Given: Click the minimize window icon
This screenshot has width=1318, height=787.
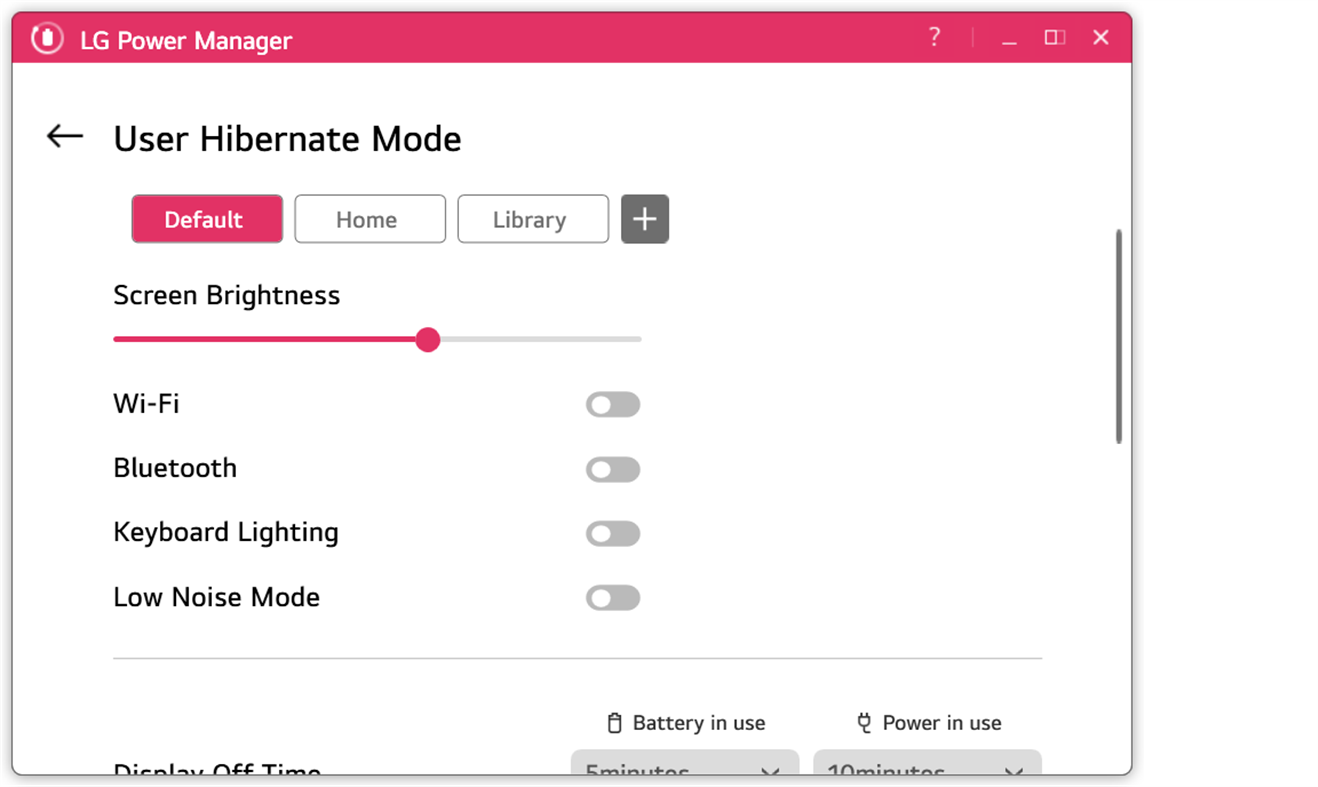Looking at the screenshot, I should tap(1009, 39).
